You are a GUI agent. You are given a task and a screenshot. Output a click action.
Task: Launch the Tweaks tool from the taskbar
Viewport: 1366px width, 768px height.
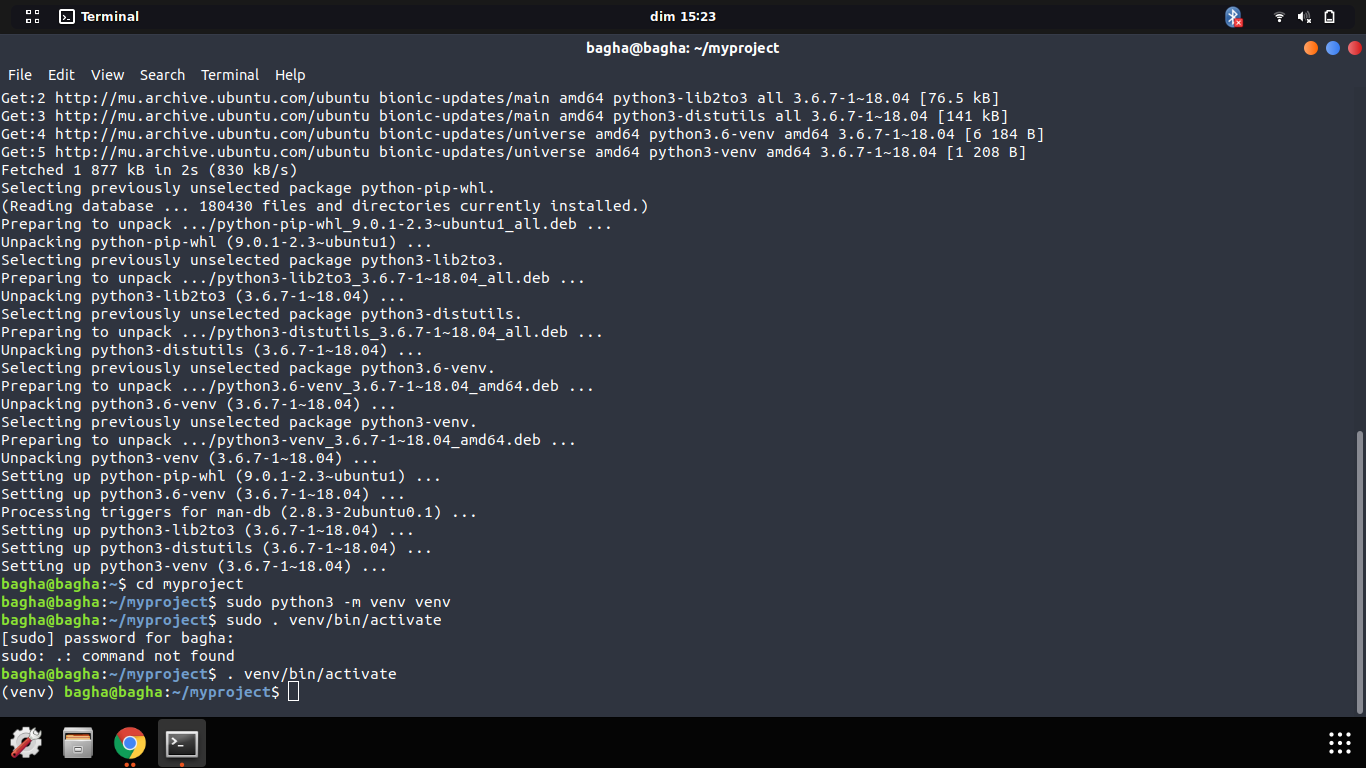click(26, 743)
